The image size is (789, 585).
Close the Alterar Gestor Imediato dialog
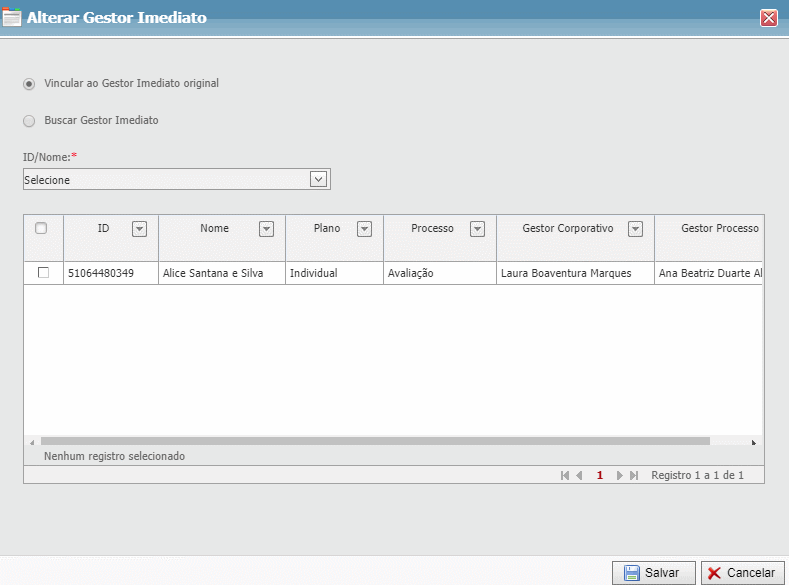coord(769,17)
